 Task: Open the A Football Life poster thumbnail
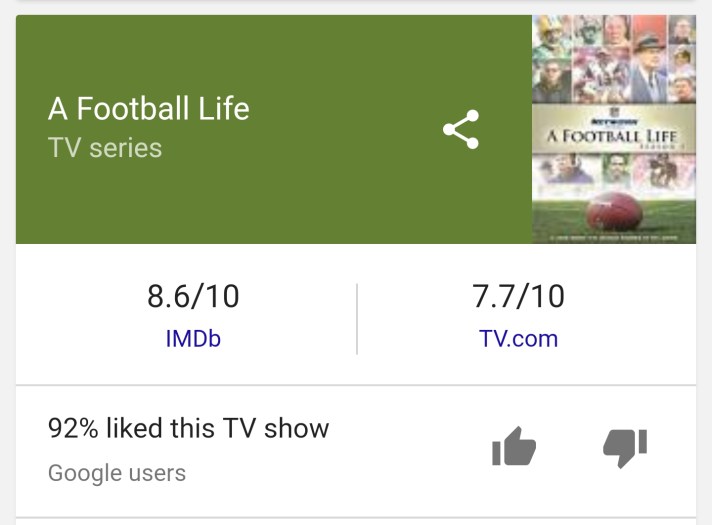pyautogui.click(x=613, y=129)
